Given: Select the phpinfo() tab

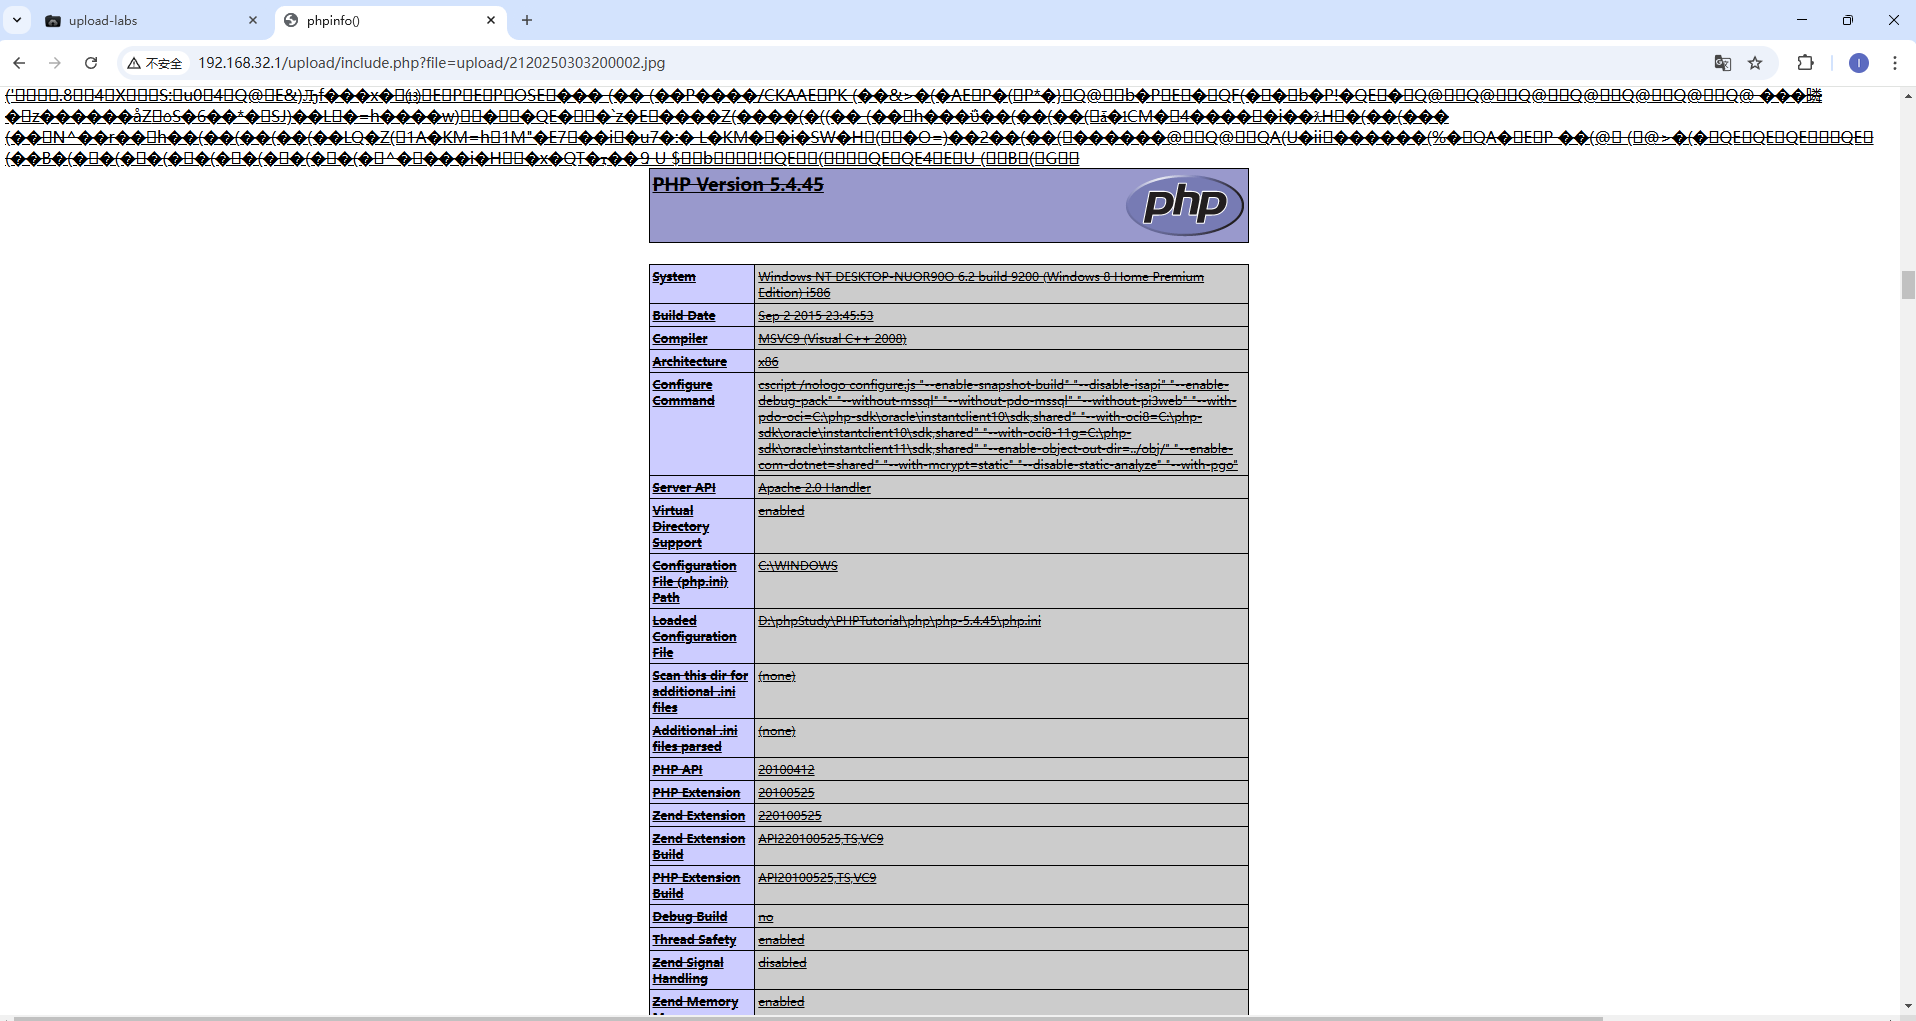Looking at the screenshot, I should point(390,20).
